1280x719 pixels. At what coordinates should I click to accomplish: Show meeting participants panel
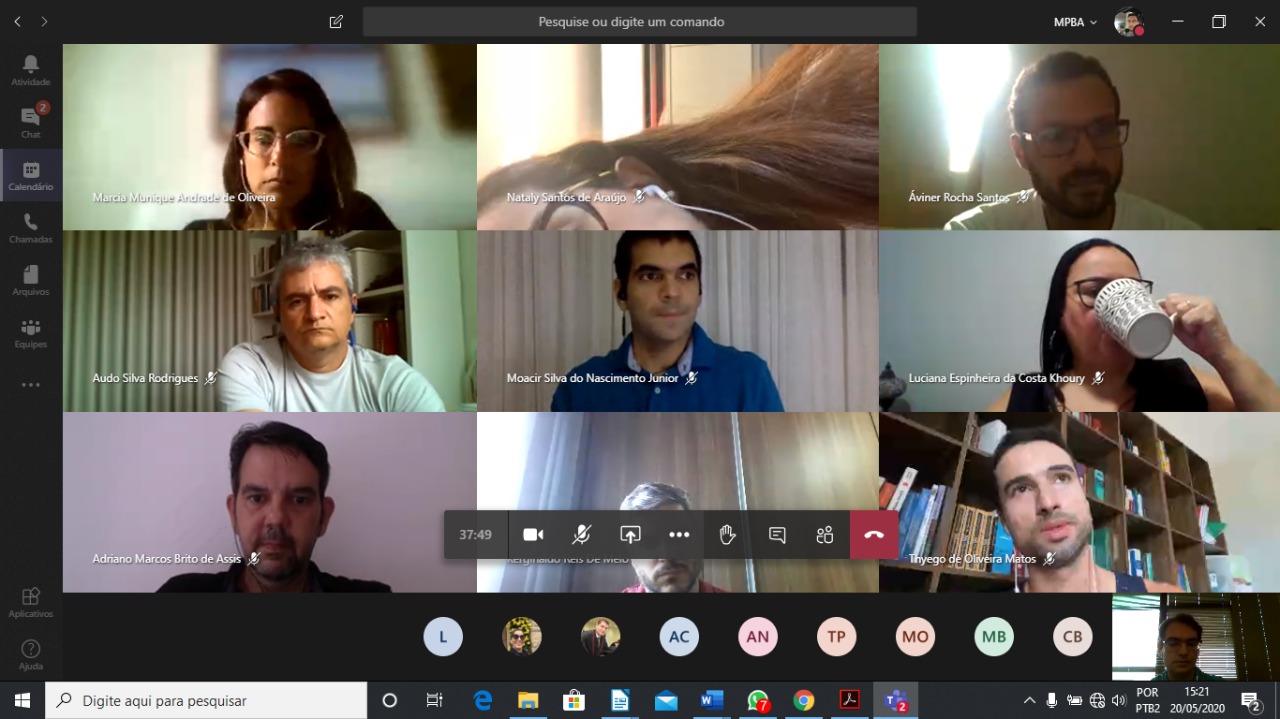coord(824,535)
